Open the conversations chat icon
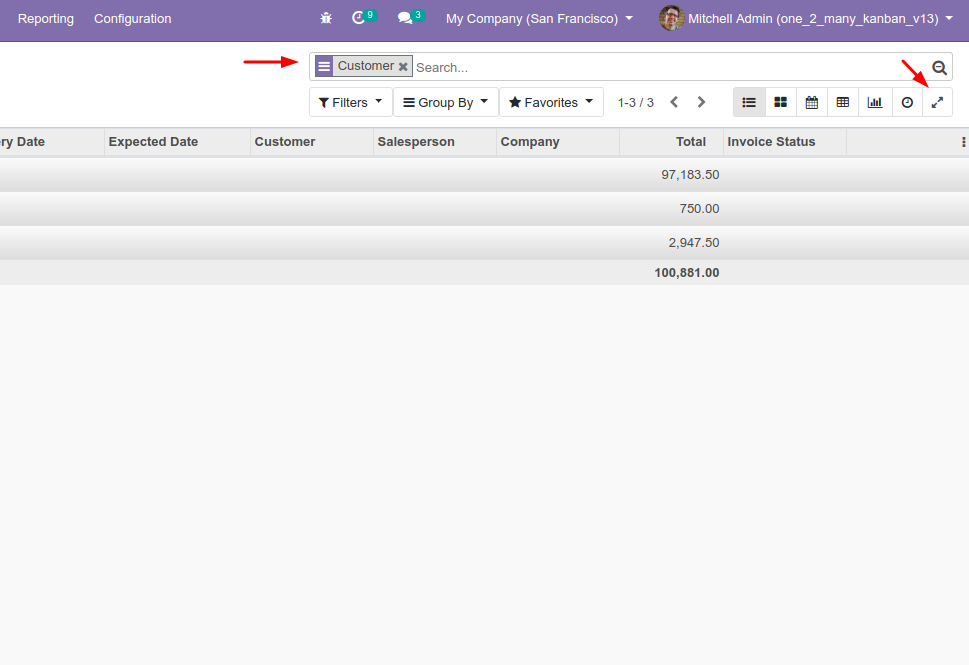Screen dimensions: 969x665 [x=405, y=18]
